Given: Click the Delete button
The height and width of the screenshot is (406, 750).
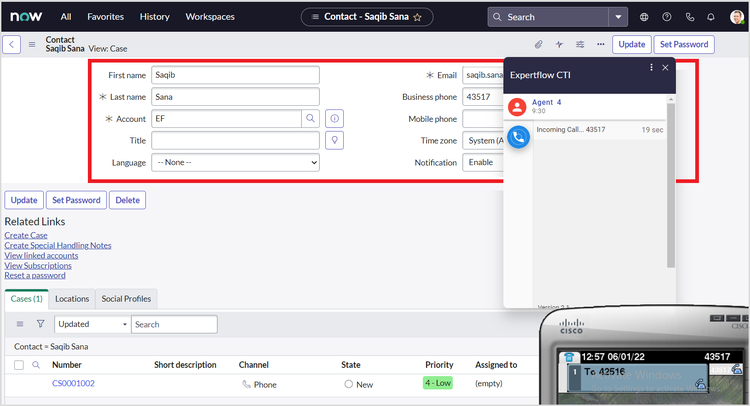Looking at the screenshot, I should pyautogui.click(x=127, y=200).
